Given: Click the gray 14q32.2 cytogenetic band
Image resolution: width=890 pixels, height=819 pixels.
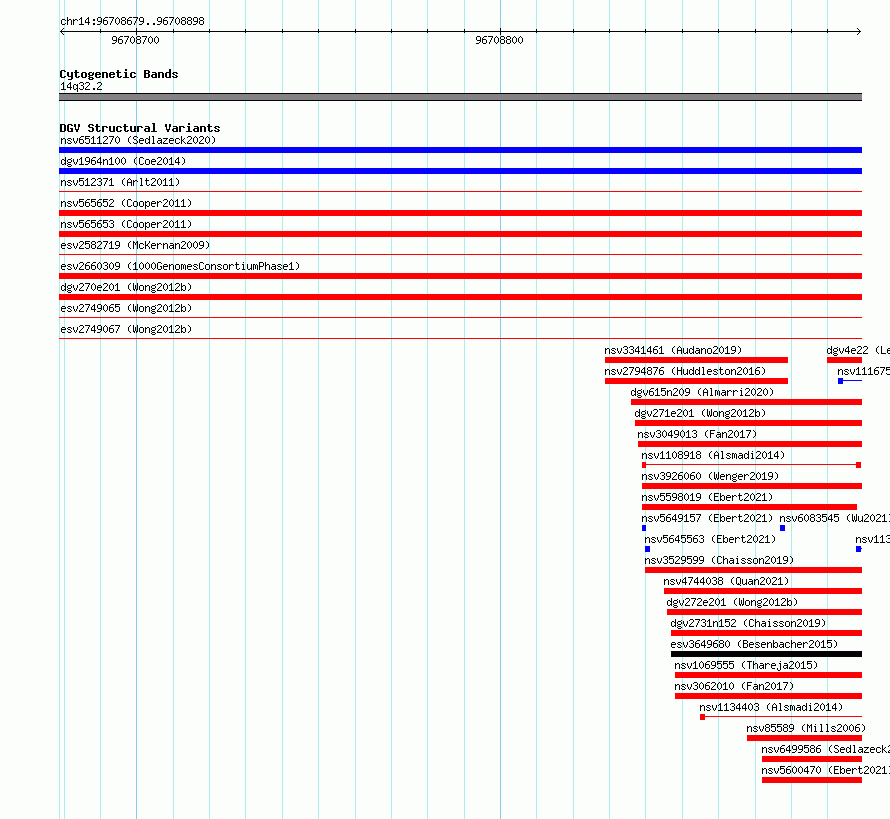Looking at the screenshot, I should point(460,97).
